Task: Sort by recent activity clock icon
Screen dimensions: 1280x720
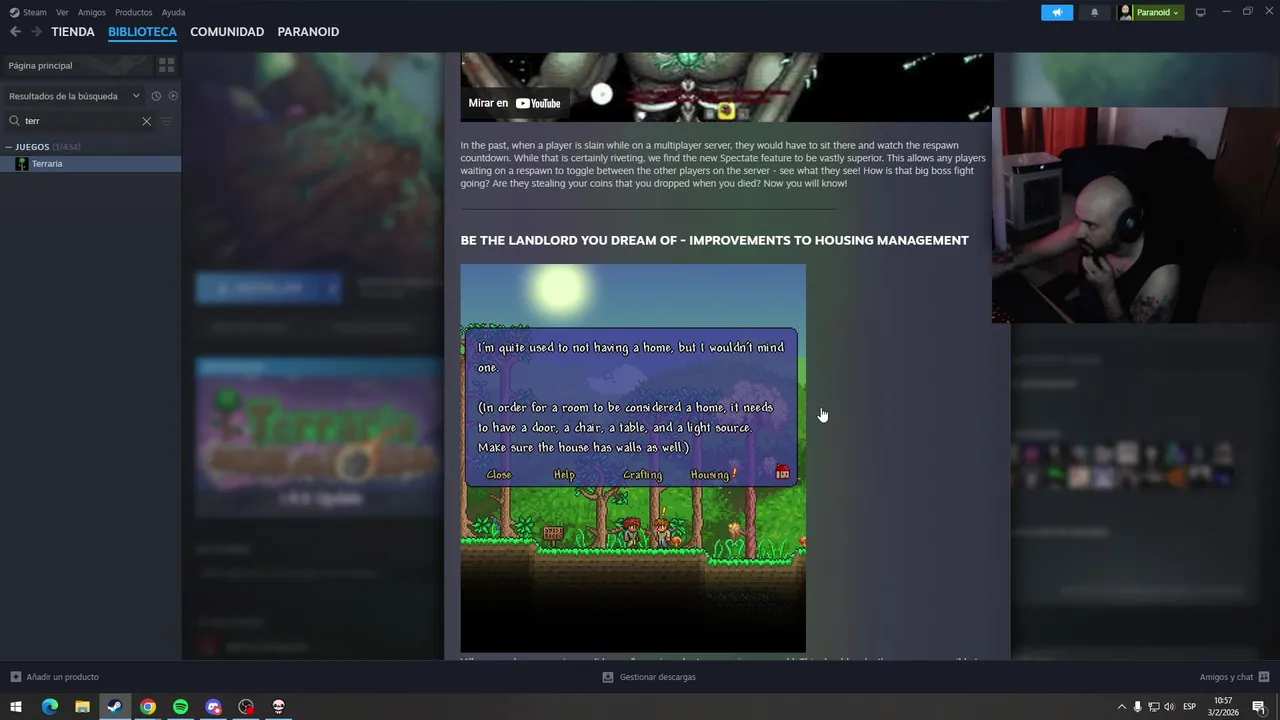Action: click(x=156, y=96)
